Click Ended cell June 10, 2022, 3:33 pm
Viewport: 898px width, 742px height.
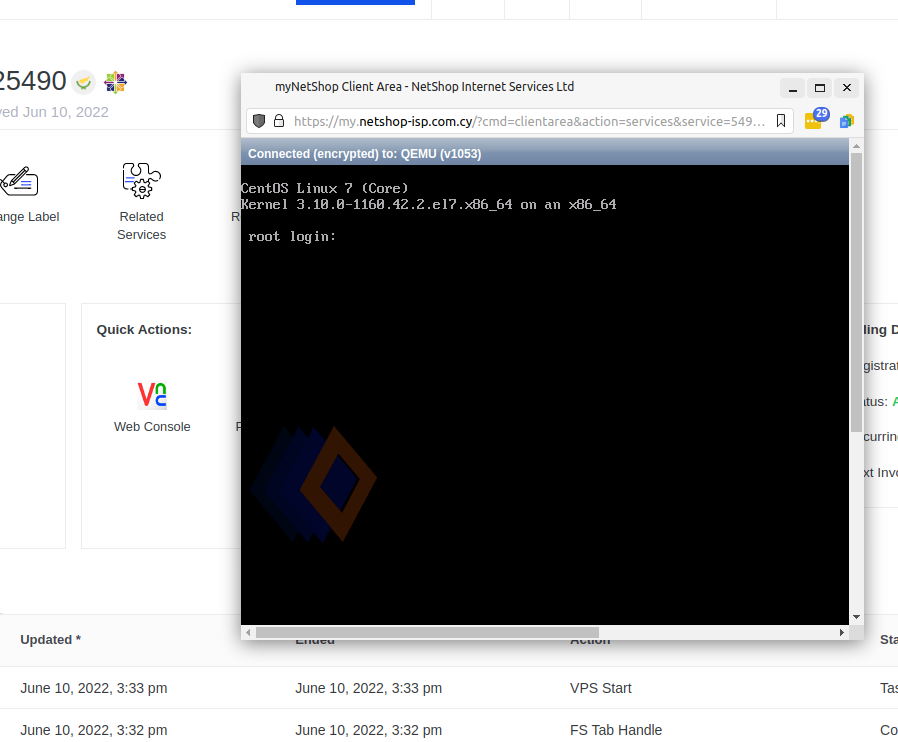click(369, 688)
